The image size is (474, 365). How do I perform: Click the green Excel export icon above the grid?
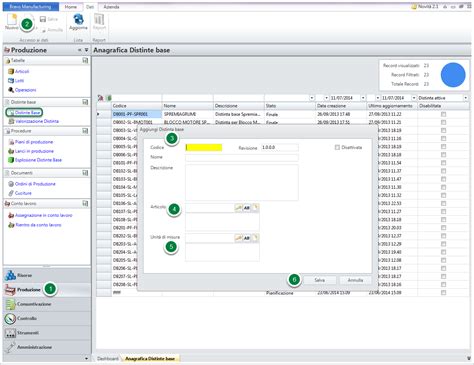click(108, 98)
